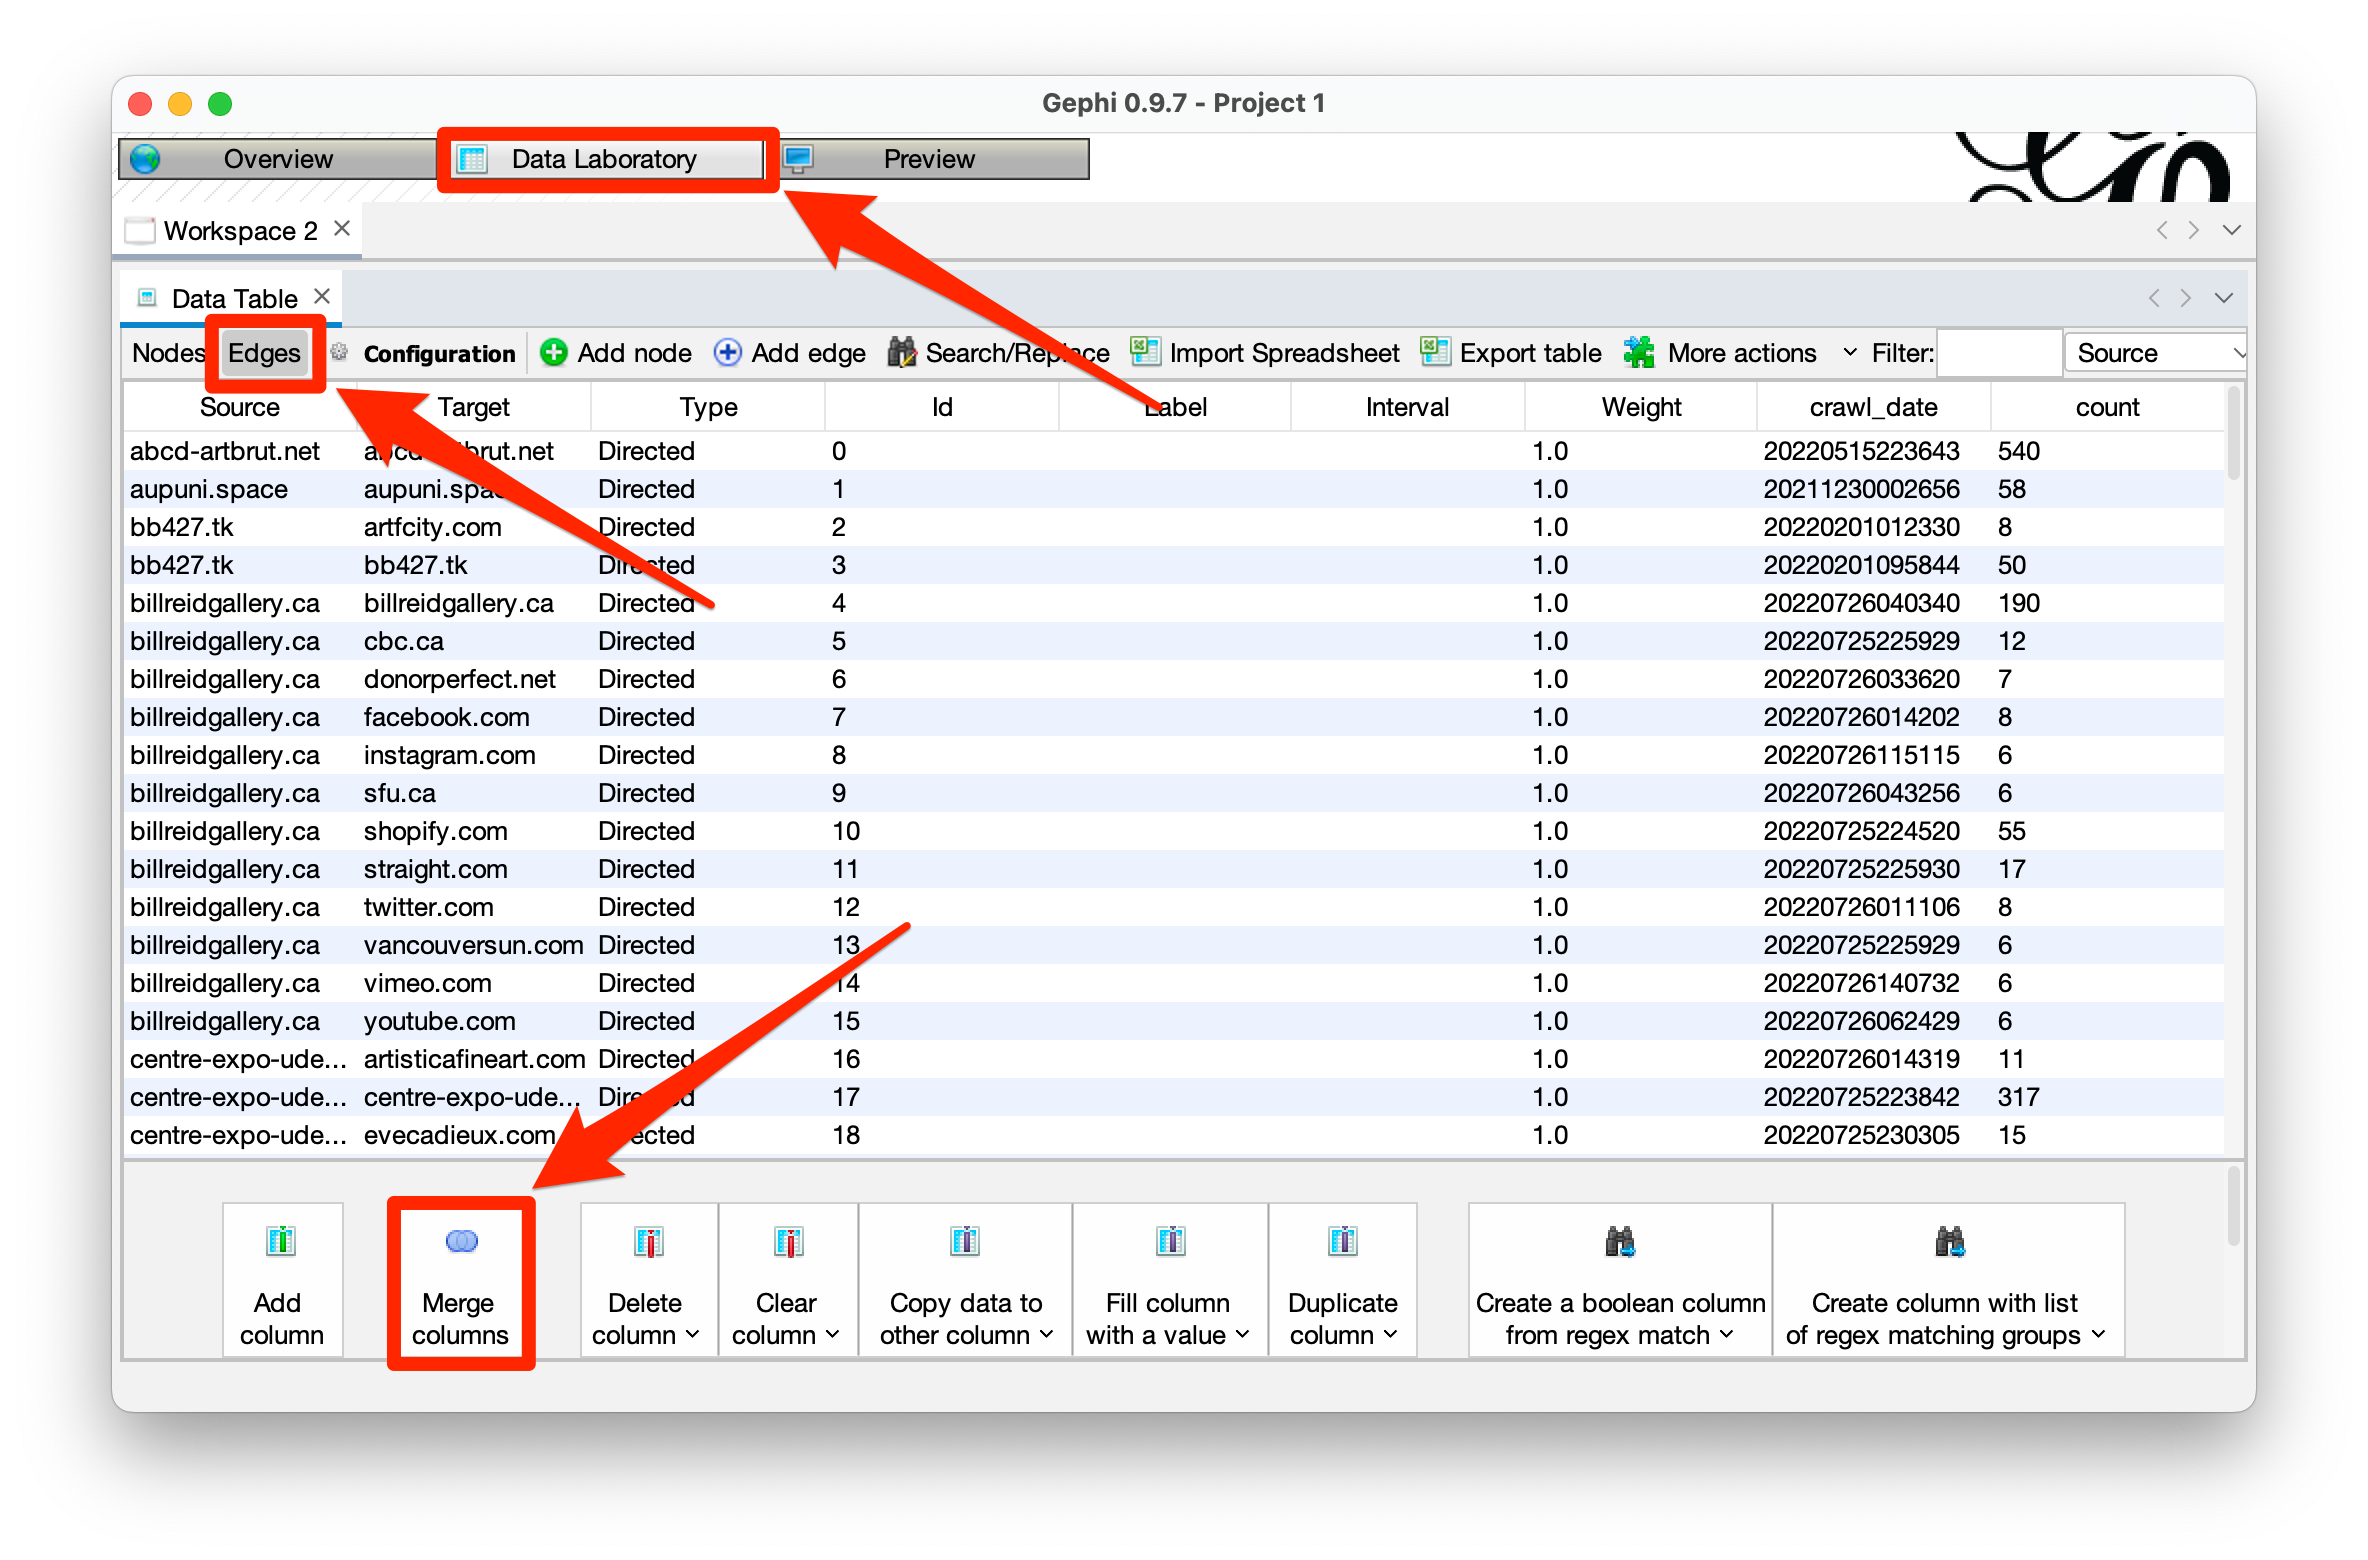The width and height of the screenshot is (2368, 1560).
Task: Sort by the Interval column header
Action: point(1407,407)
